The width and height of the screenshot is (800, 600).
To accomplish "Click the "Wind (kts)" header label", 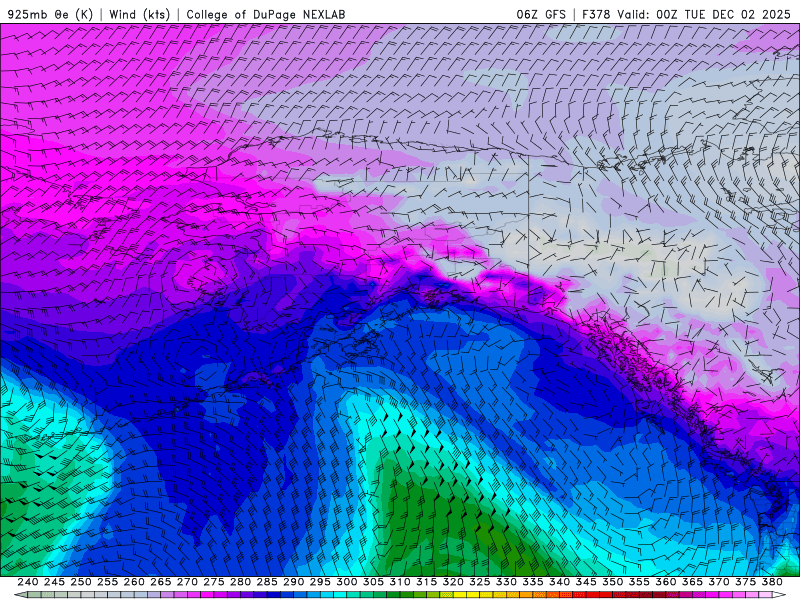I will pyautogui.click(x=140, y=14).
